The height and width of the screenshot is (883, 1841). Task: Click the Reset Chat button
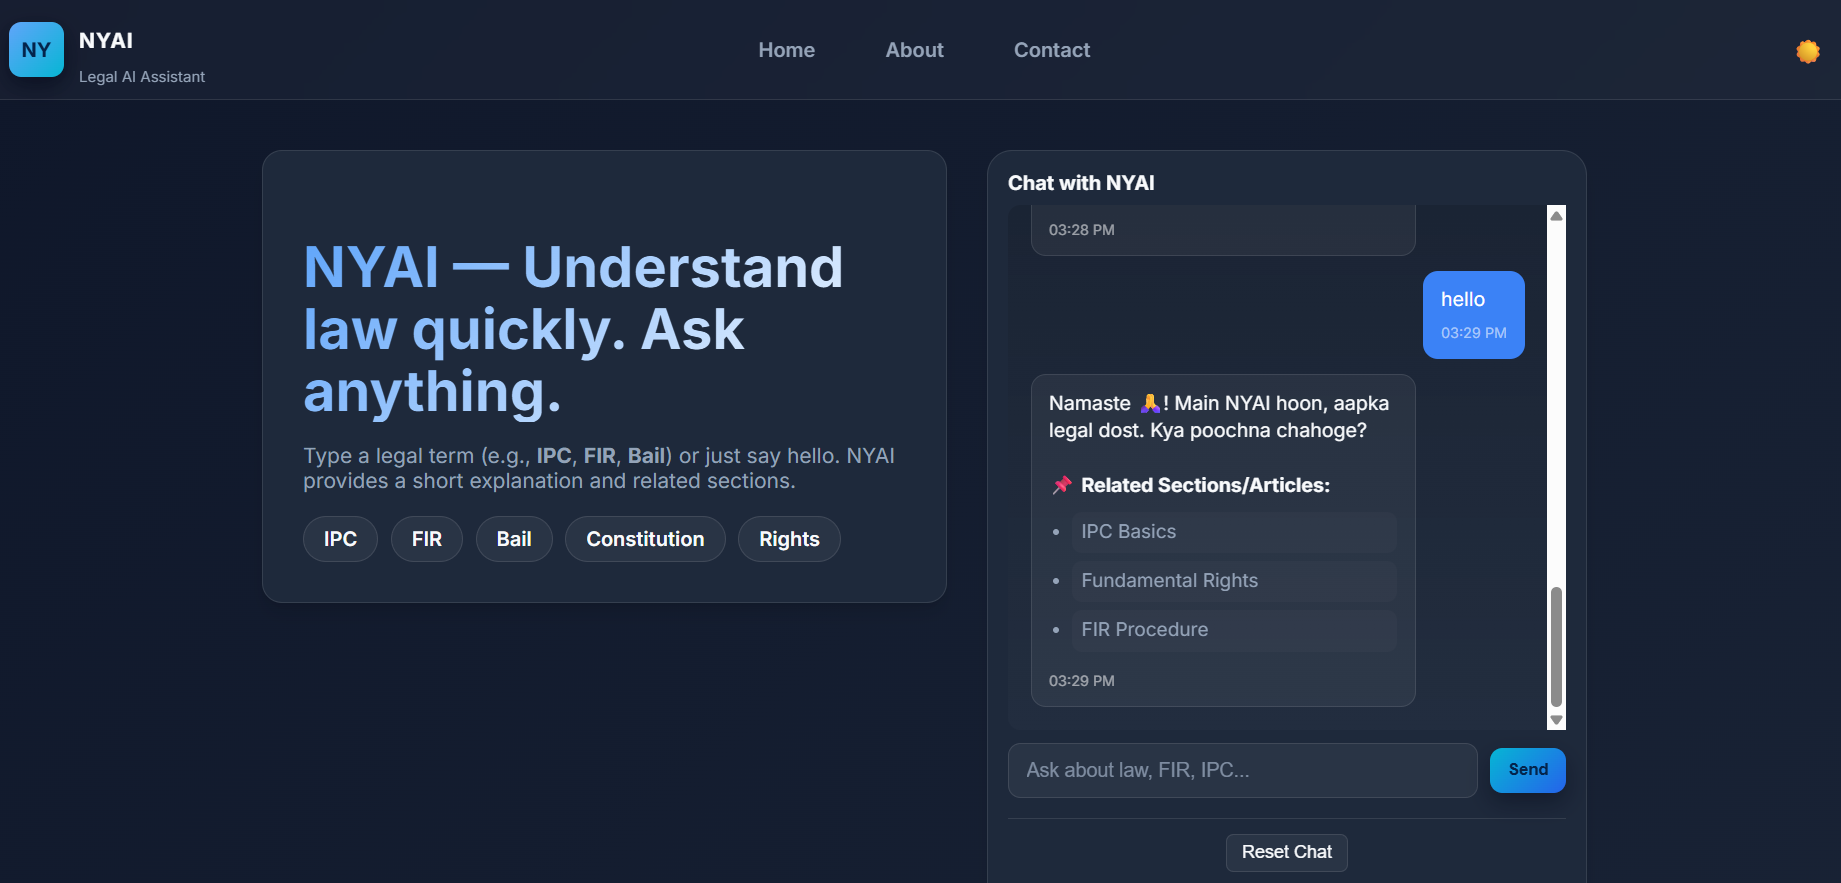(x=1287, y=852)
